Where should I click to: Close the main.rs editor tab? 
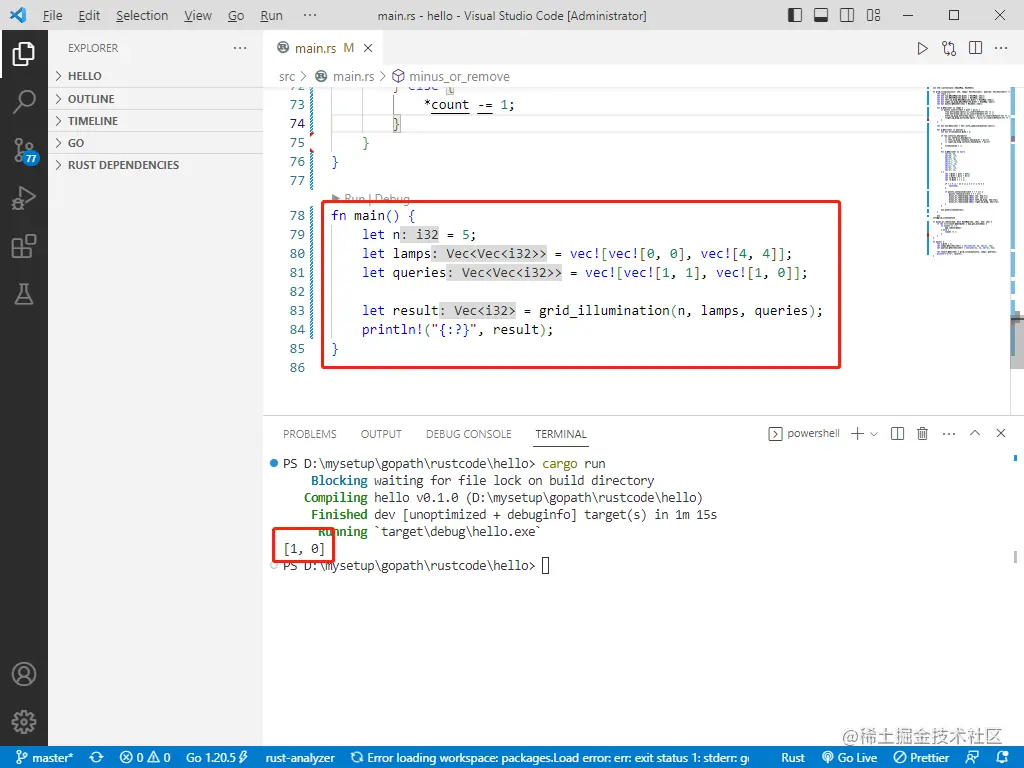[x=368, y=48]
